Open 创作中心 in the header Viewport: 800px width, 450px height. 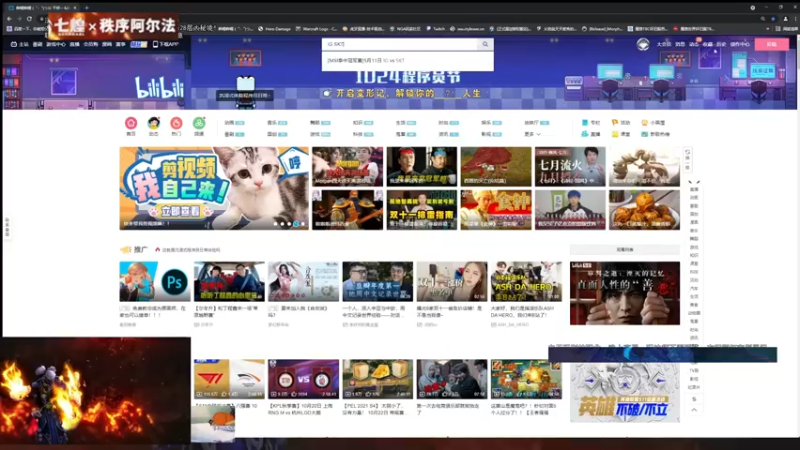739,44
